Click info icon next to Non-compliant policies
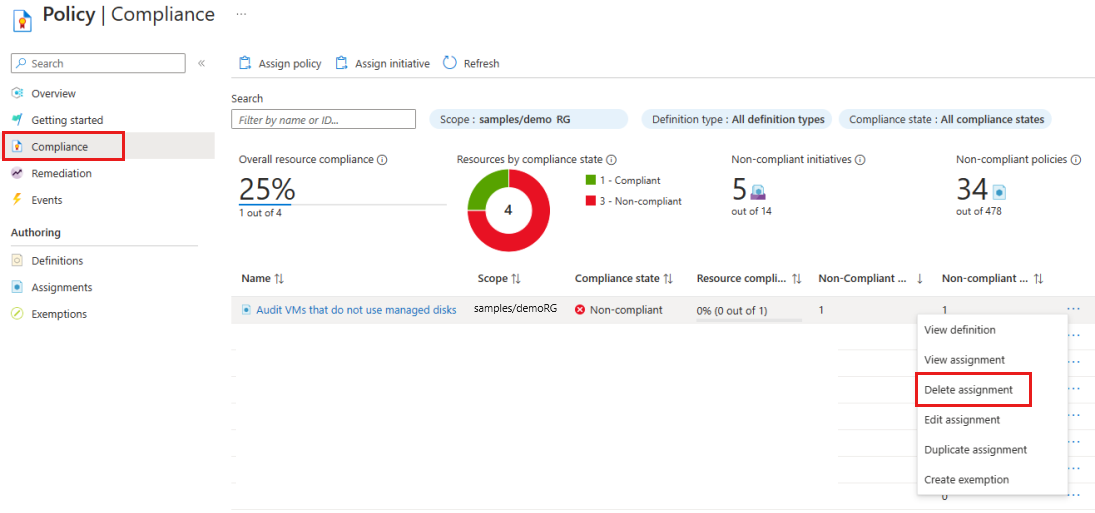 point(1076,159)
